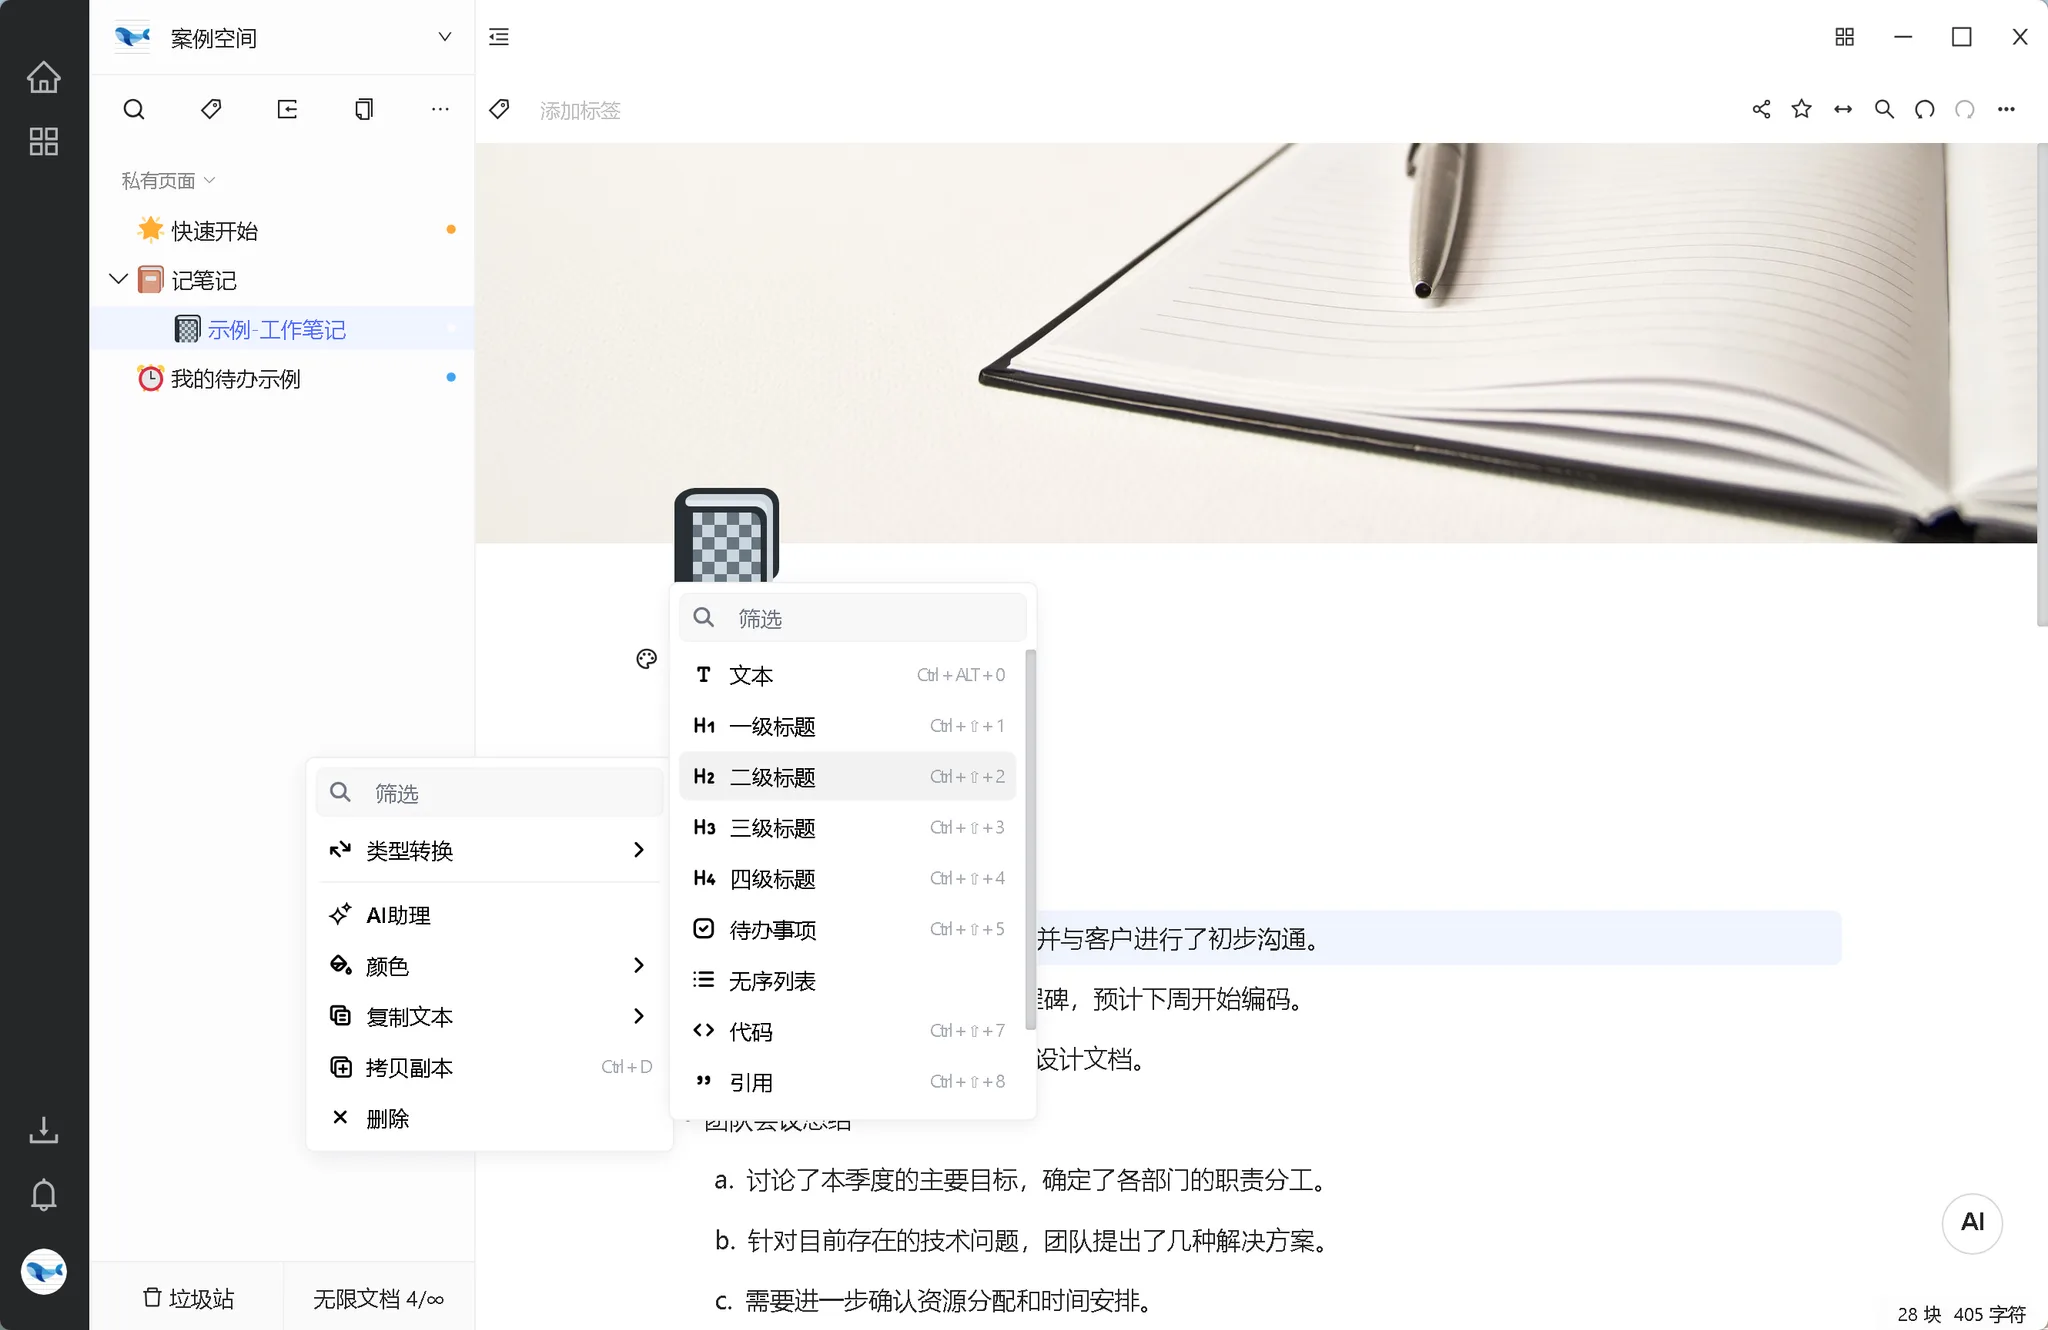Click the sidebar tag icon
2048x1330 pixels.
click(211, 109)
